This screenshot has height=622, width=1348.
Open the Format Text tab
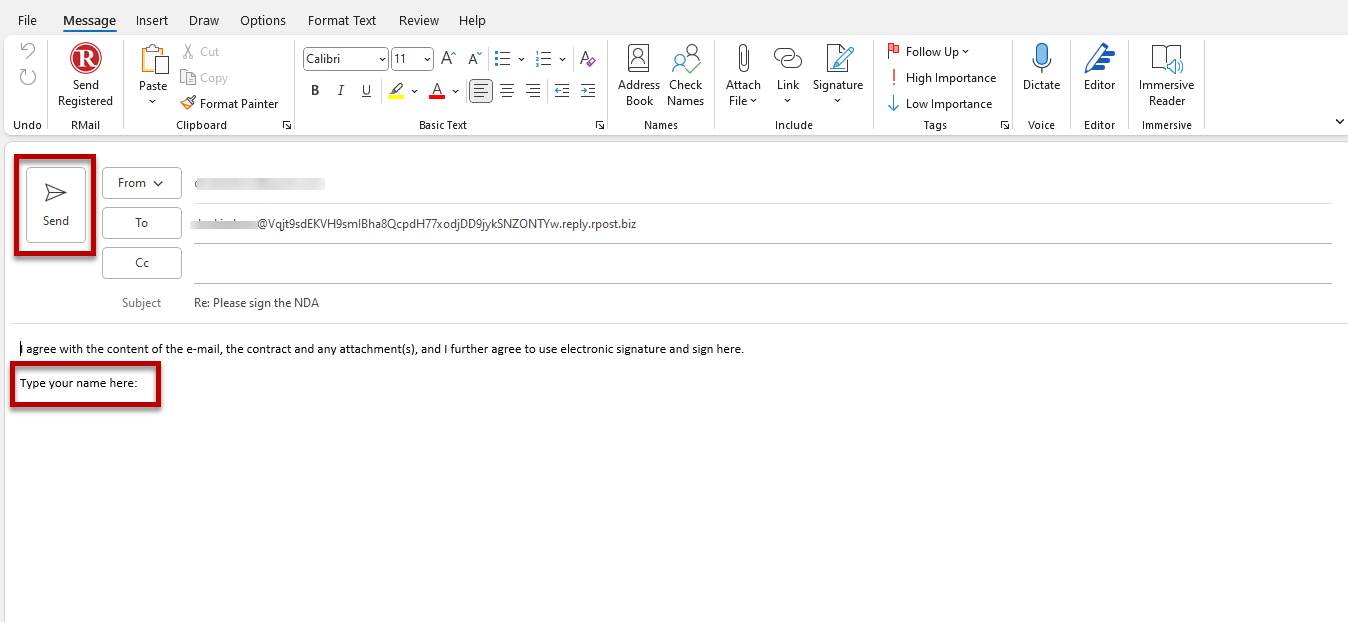click(x=342, y=20)
